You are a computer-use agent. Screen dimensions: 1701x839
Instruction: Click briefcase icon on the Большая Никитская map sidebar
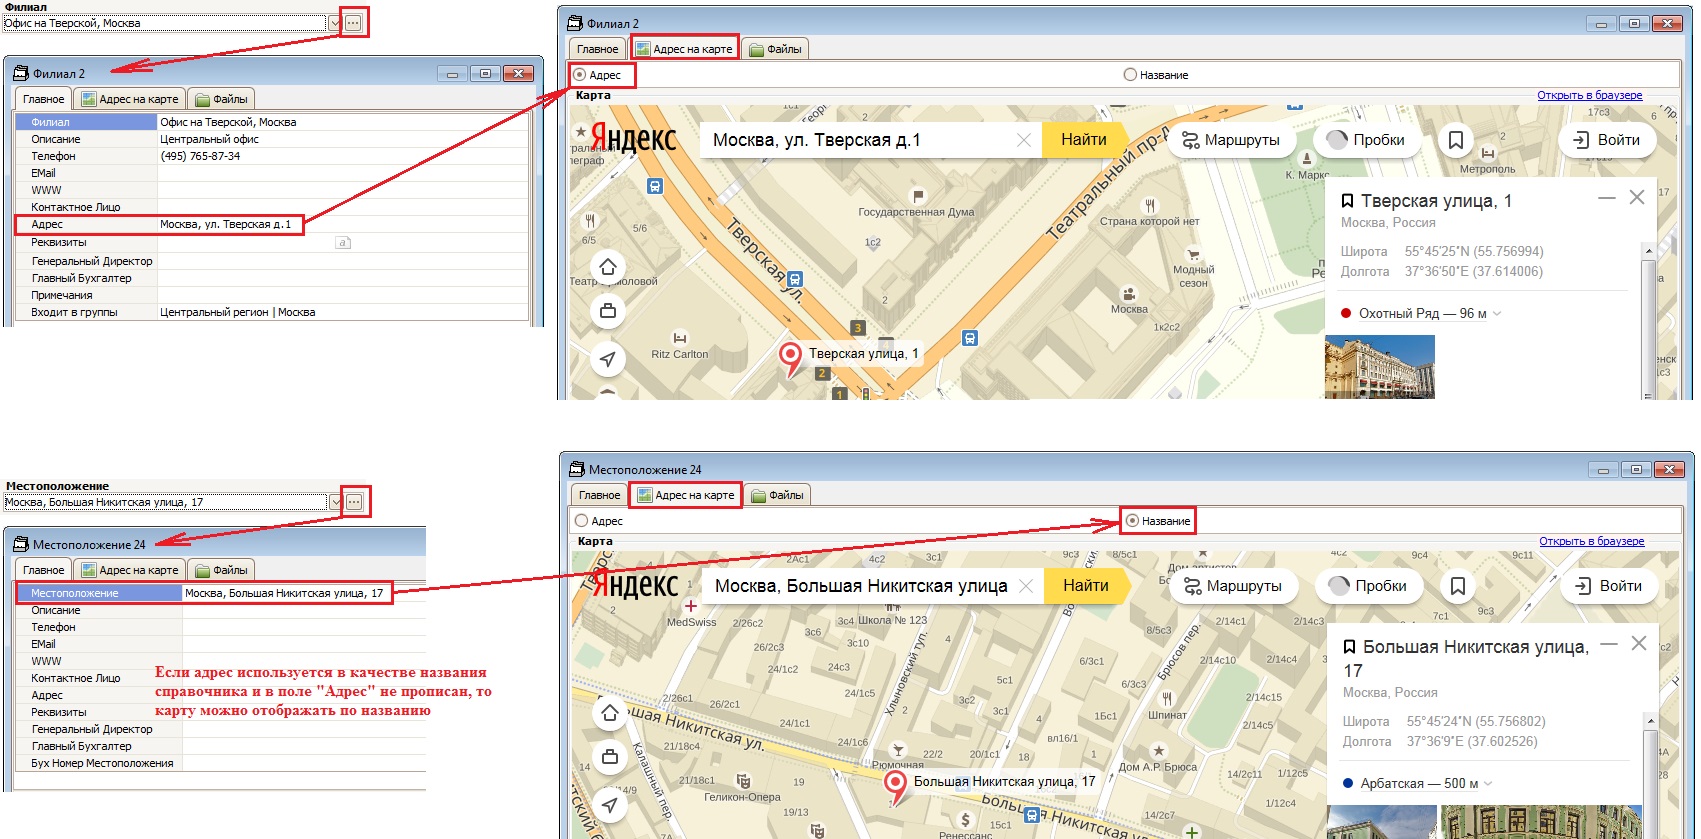coord(610,758)
